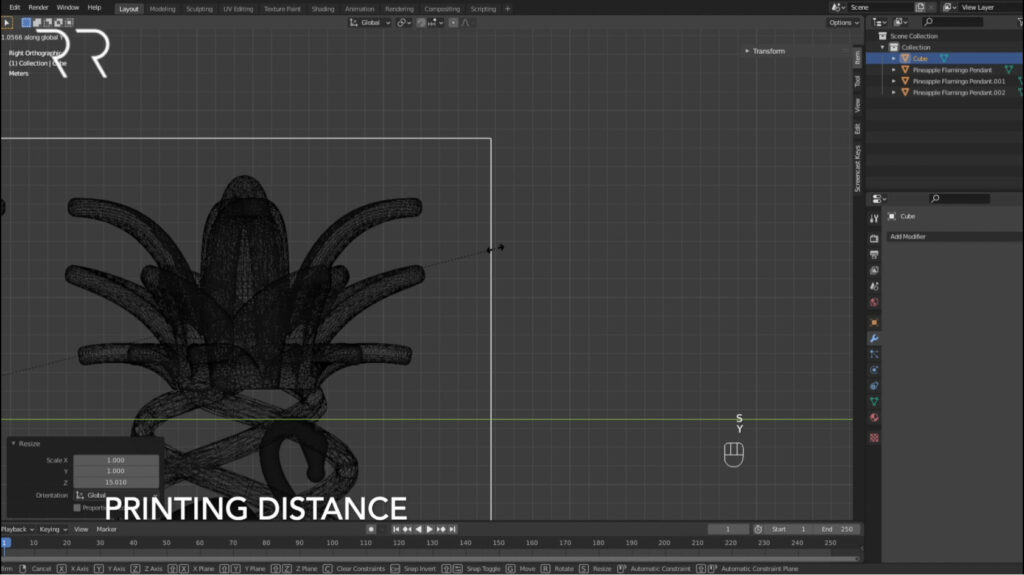Select the extend selection mode icon
Image resolution: width=1024 pixels, height=575 pixels.
coord(37,23)
